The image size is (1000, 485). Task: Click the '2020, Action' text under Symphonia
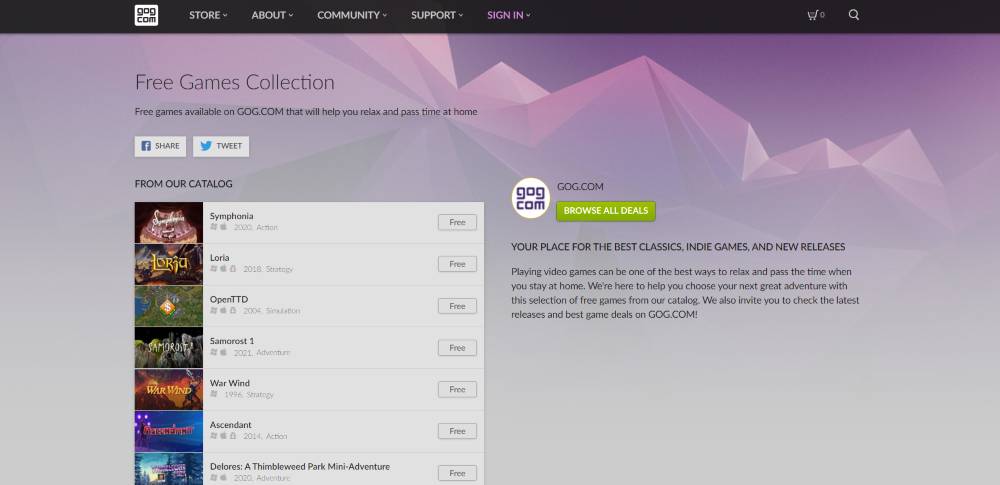(256, 227)
